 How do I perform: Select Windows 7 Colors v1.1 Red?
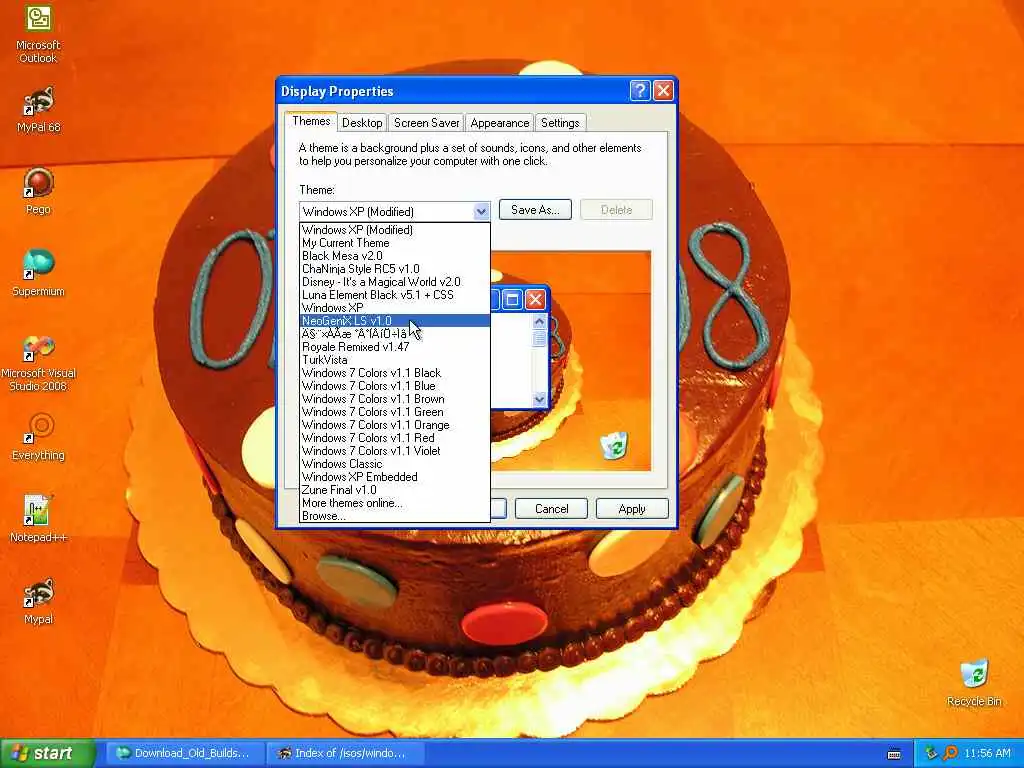tap(394, 438)
